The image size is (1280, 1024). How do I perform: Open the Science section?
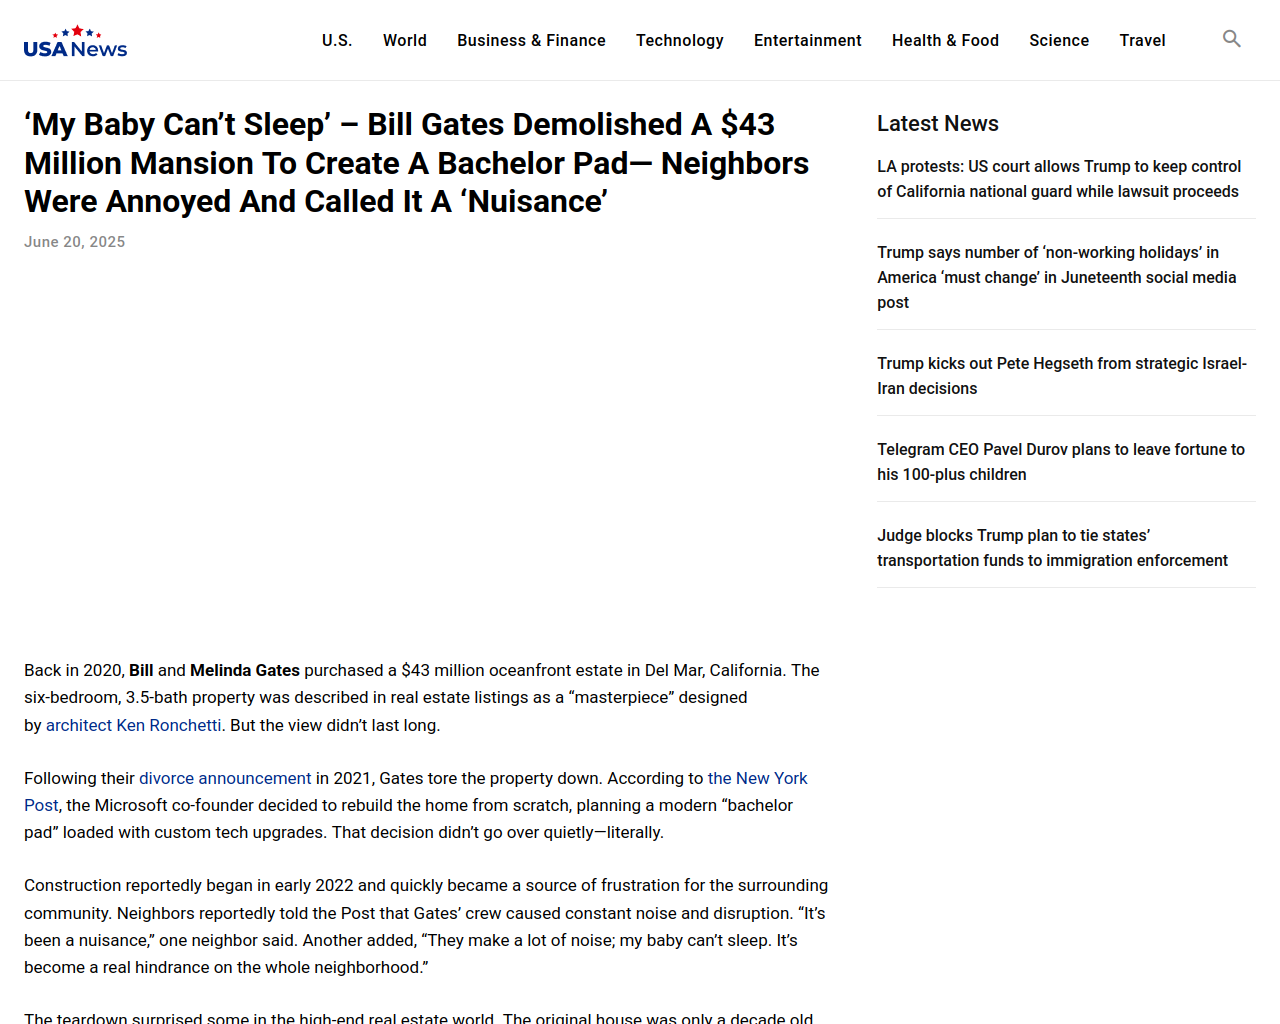coord(1059,40)
